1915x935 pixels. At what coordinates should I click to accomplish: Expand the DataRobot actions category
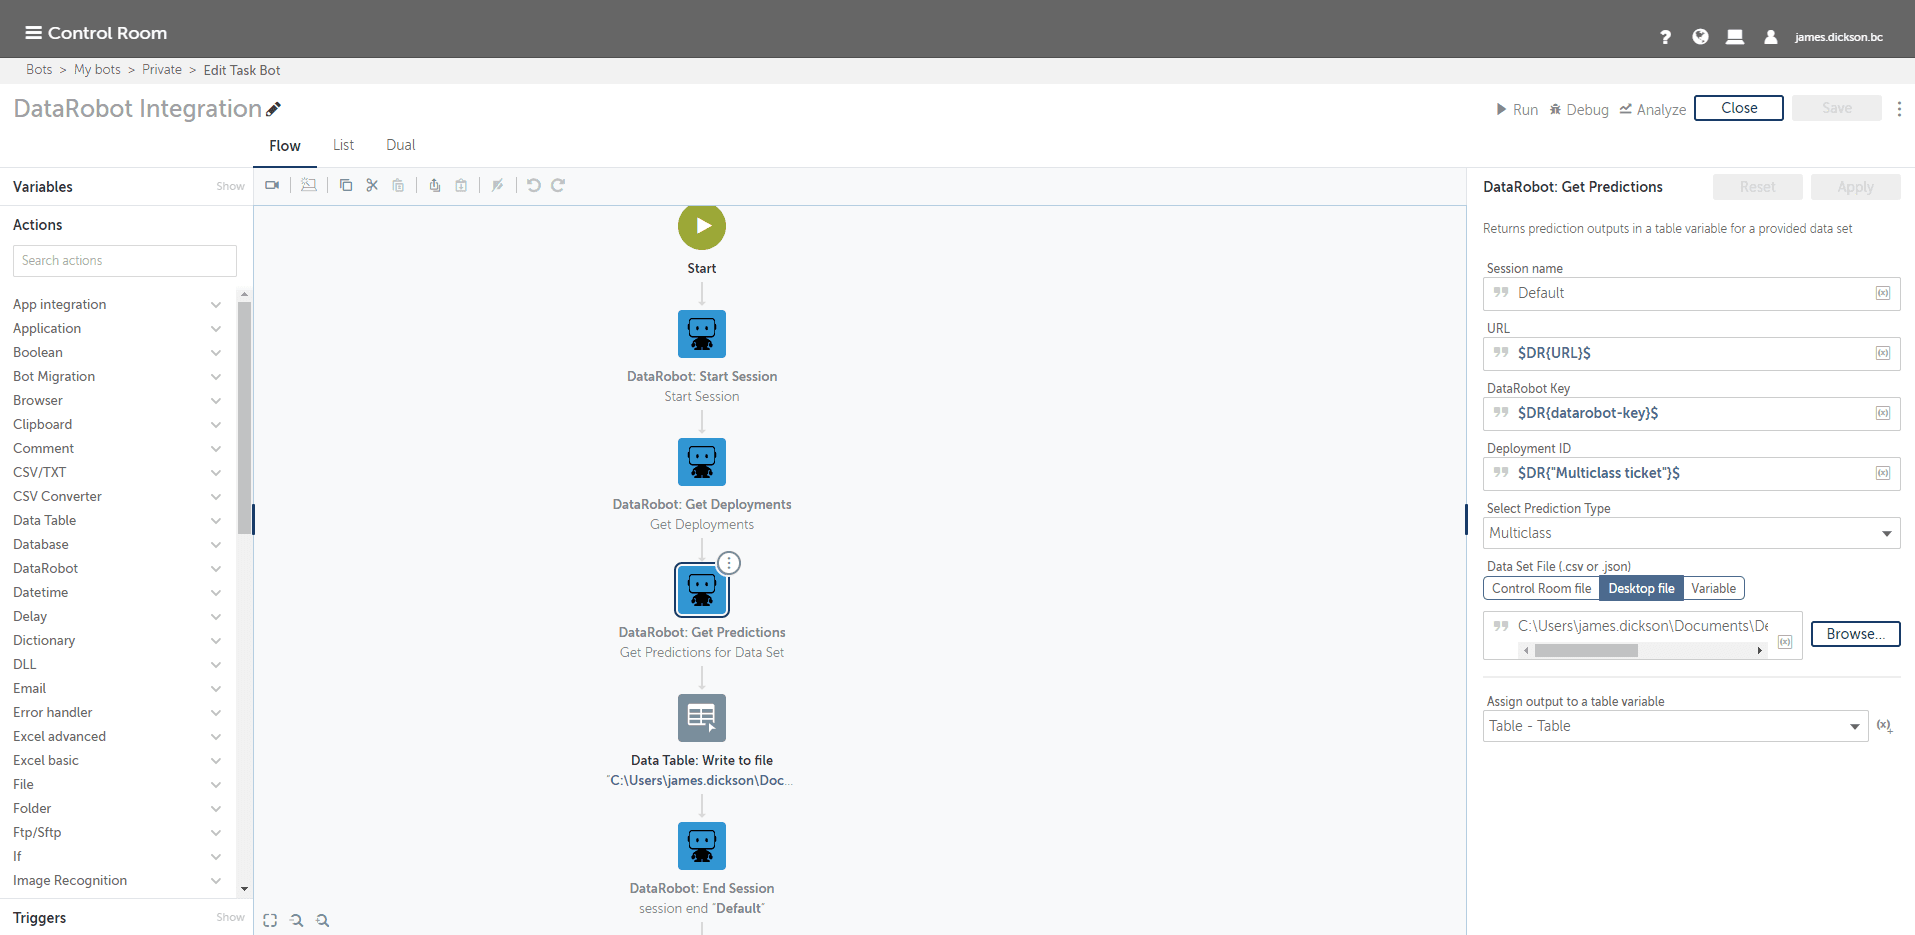tap(117, 568)
